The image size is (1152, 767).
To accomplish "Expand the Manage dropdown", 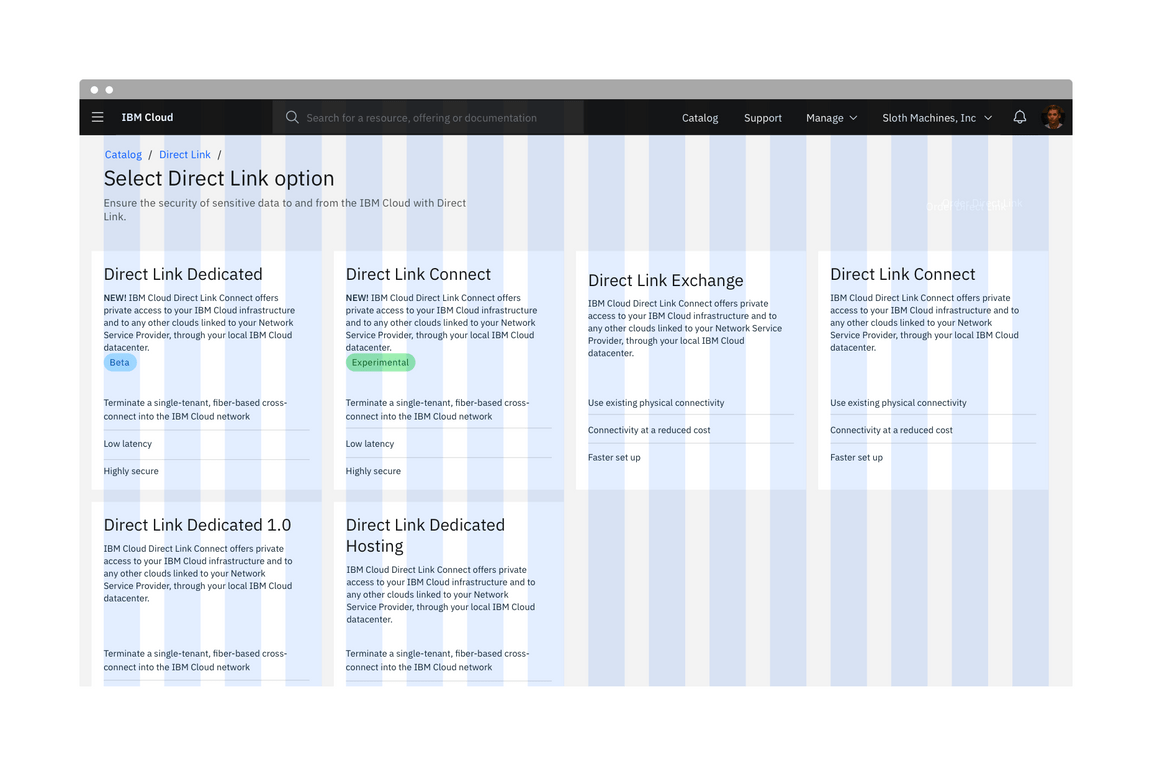I will tap(831, 118).
